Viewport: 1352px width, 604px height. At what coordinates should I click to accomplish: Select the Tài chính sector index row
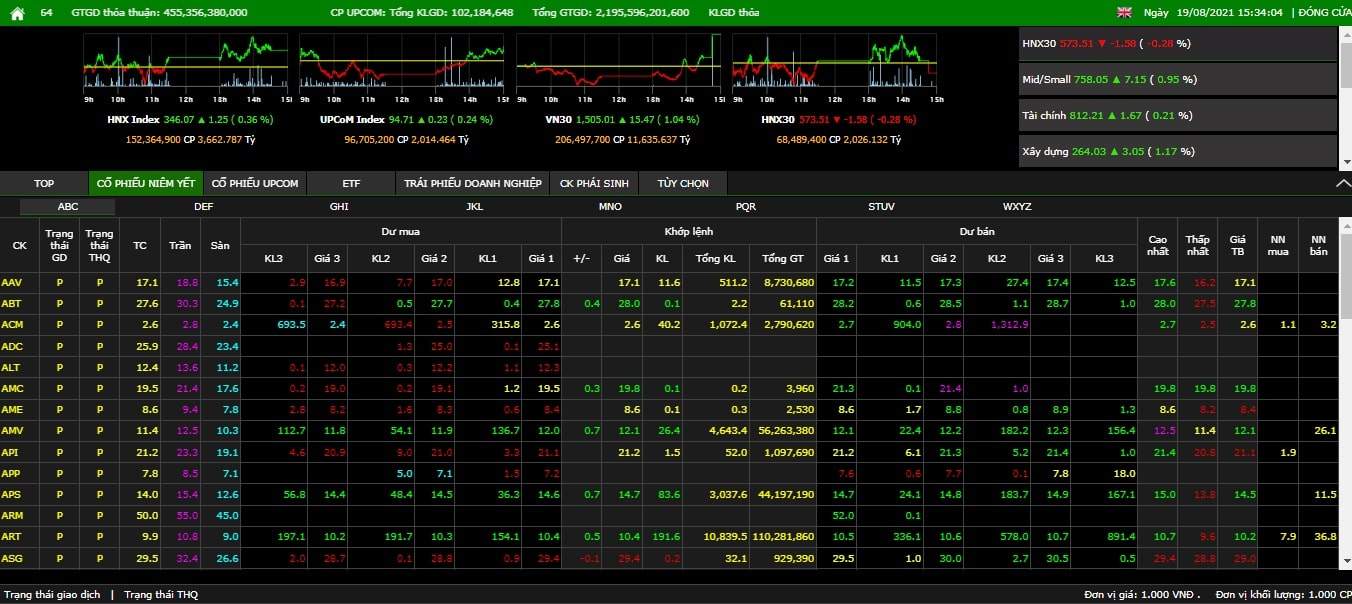click(1177, 115)
